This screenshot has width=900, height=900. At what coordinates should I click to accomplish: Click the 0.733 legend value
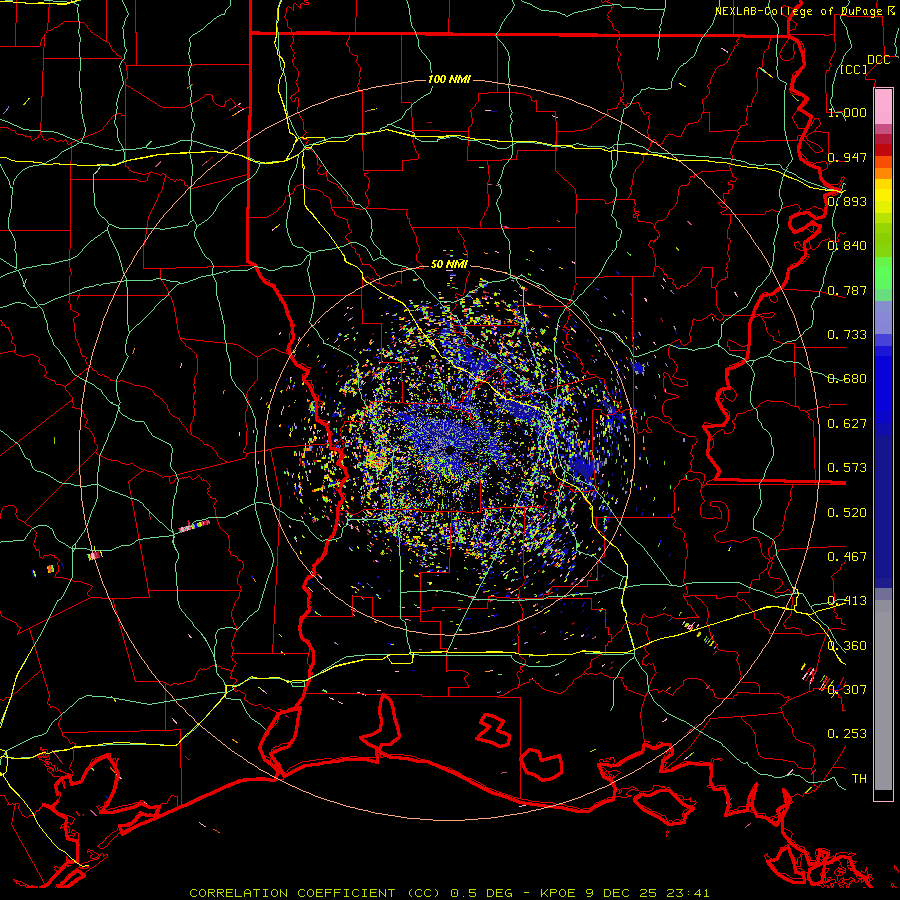coord(847,335)
